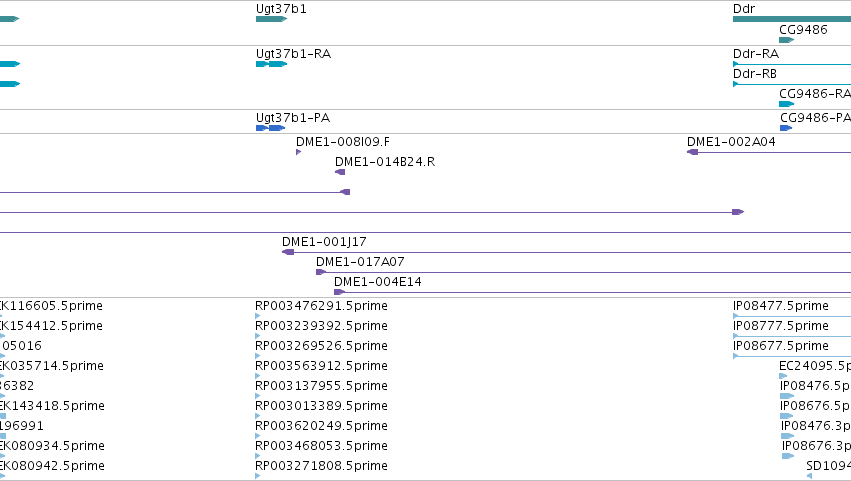Image resolution: width=851 pixels, height=481 pixels.
Task: Select the Ddr gene bar
Action: coord(792,19)
